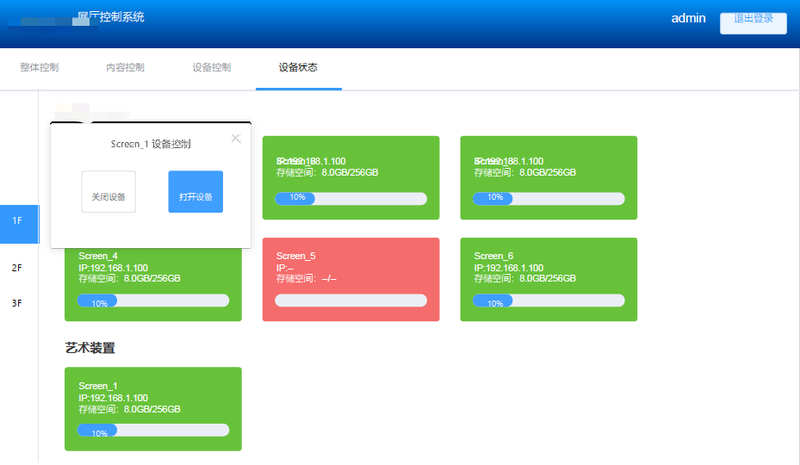Click Screen_6 存储空间 8.0GB/256GB text
Image resolution: width=800 pixels, height=465 pixels.
pos(525,278)
